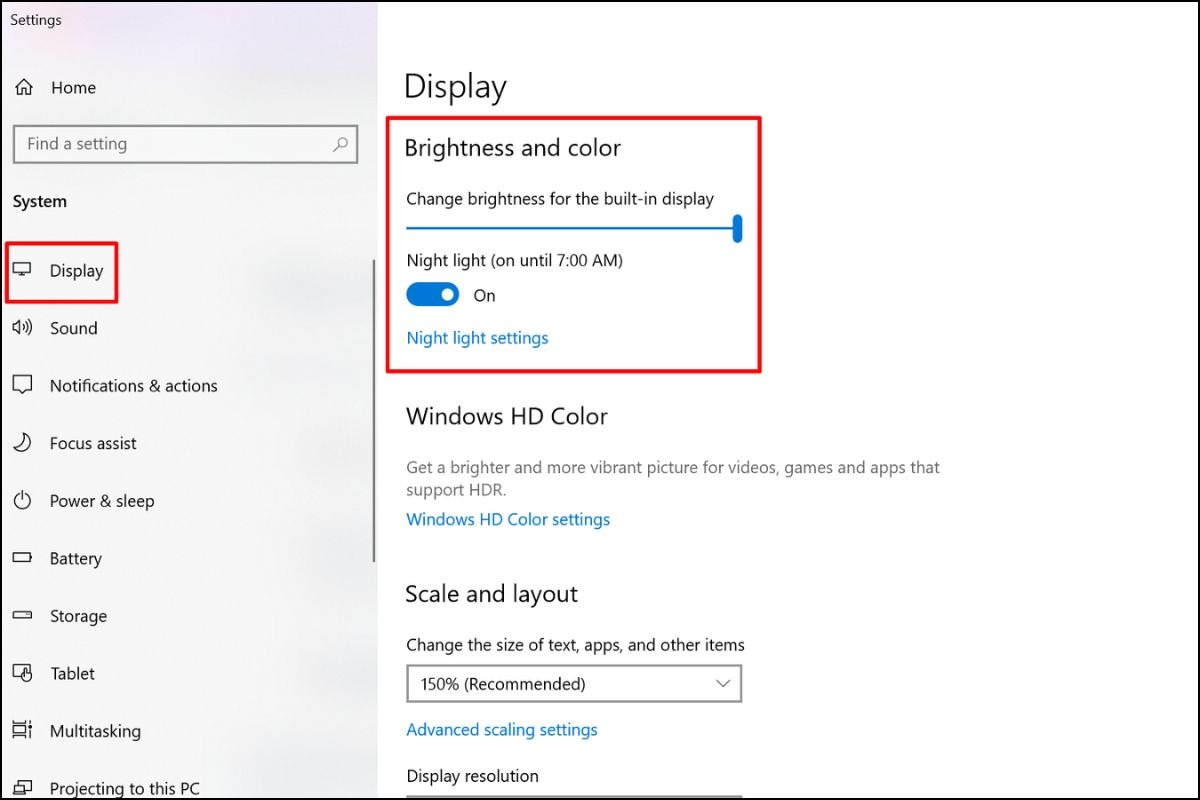Click the Tablet icon in sidebar
The width and height of the screenshot is (1200, 800).
(22, 673)
